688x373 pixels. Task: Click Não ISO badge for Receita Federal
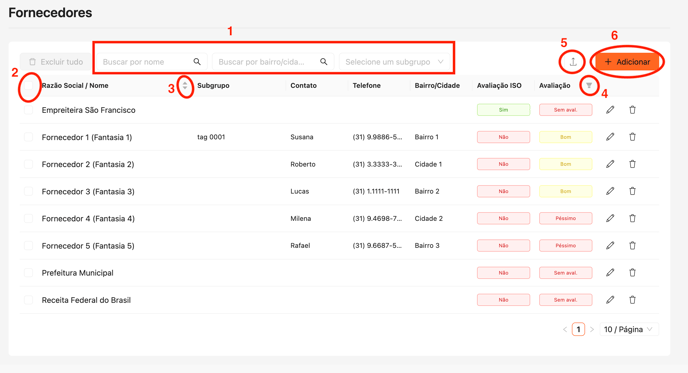tap(503, 300)
